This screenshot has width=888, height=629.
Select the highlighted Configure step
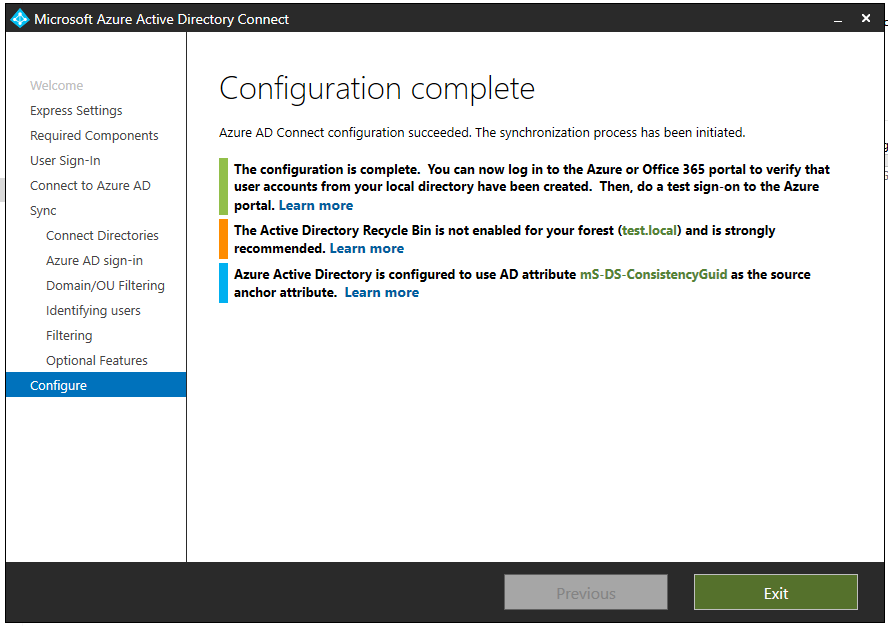point(96,385)
